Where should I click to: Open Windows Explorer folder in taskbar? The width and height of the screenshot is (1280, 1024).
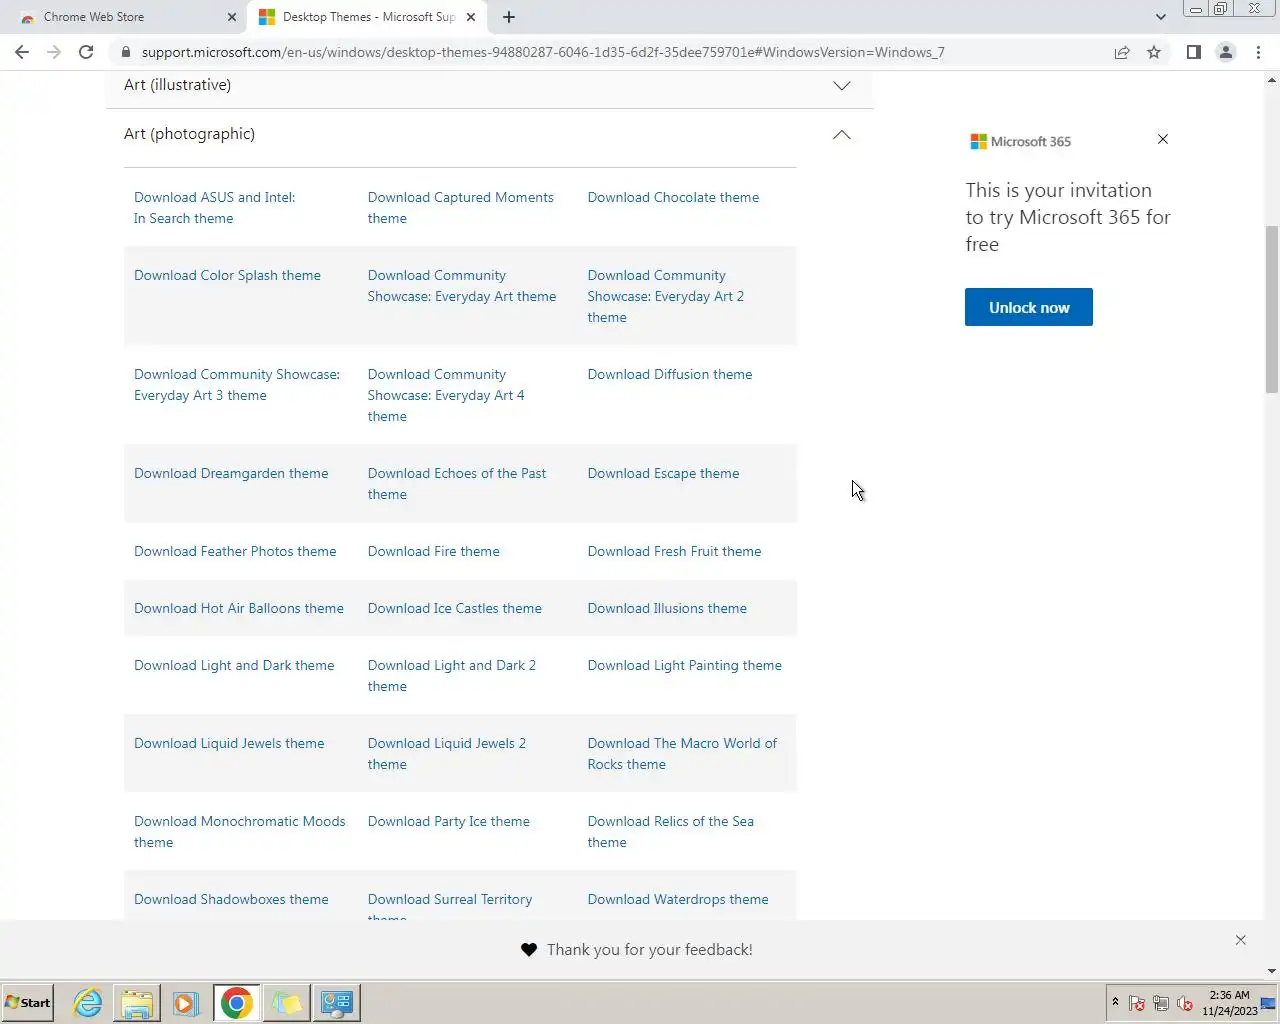pos(137,1003)
